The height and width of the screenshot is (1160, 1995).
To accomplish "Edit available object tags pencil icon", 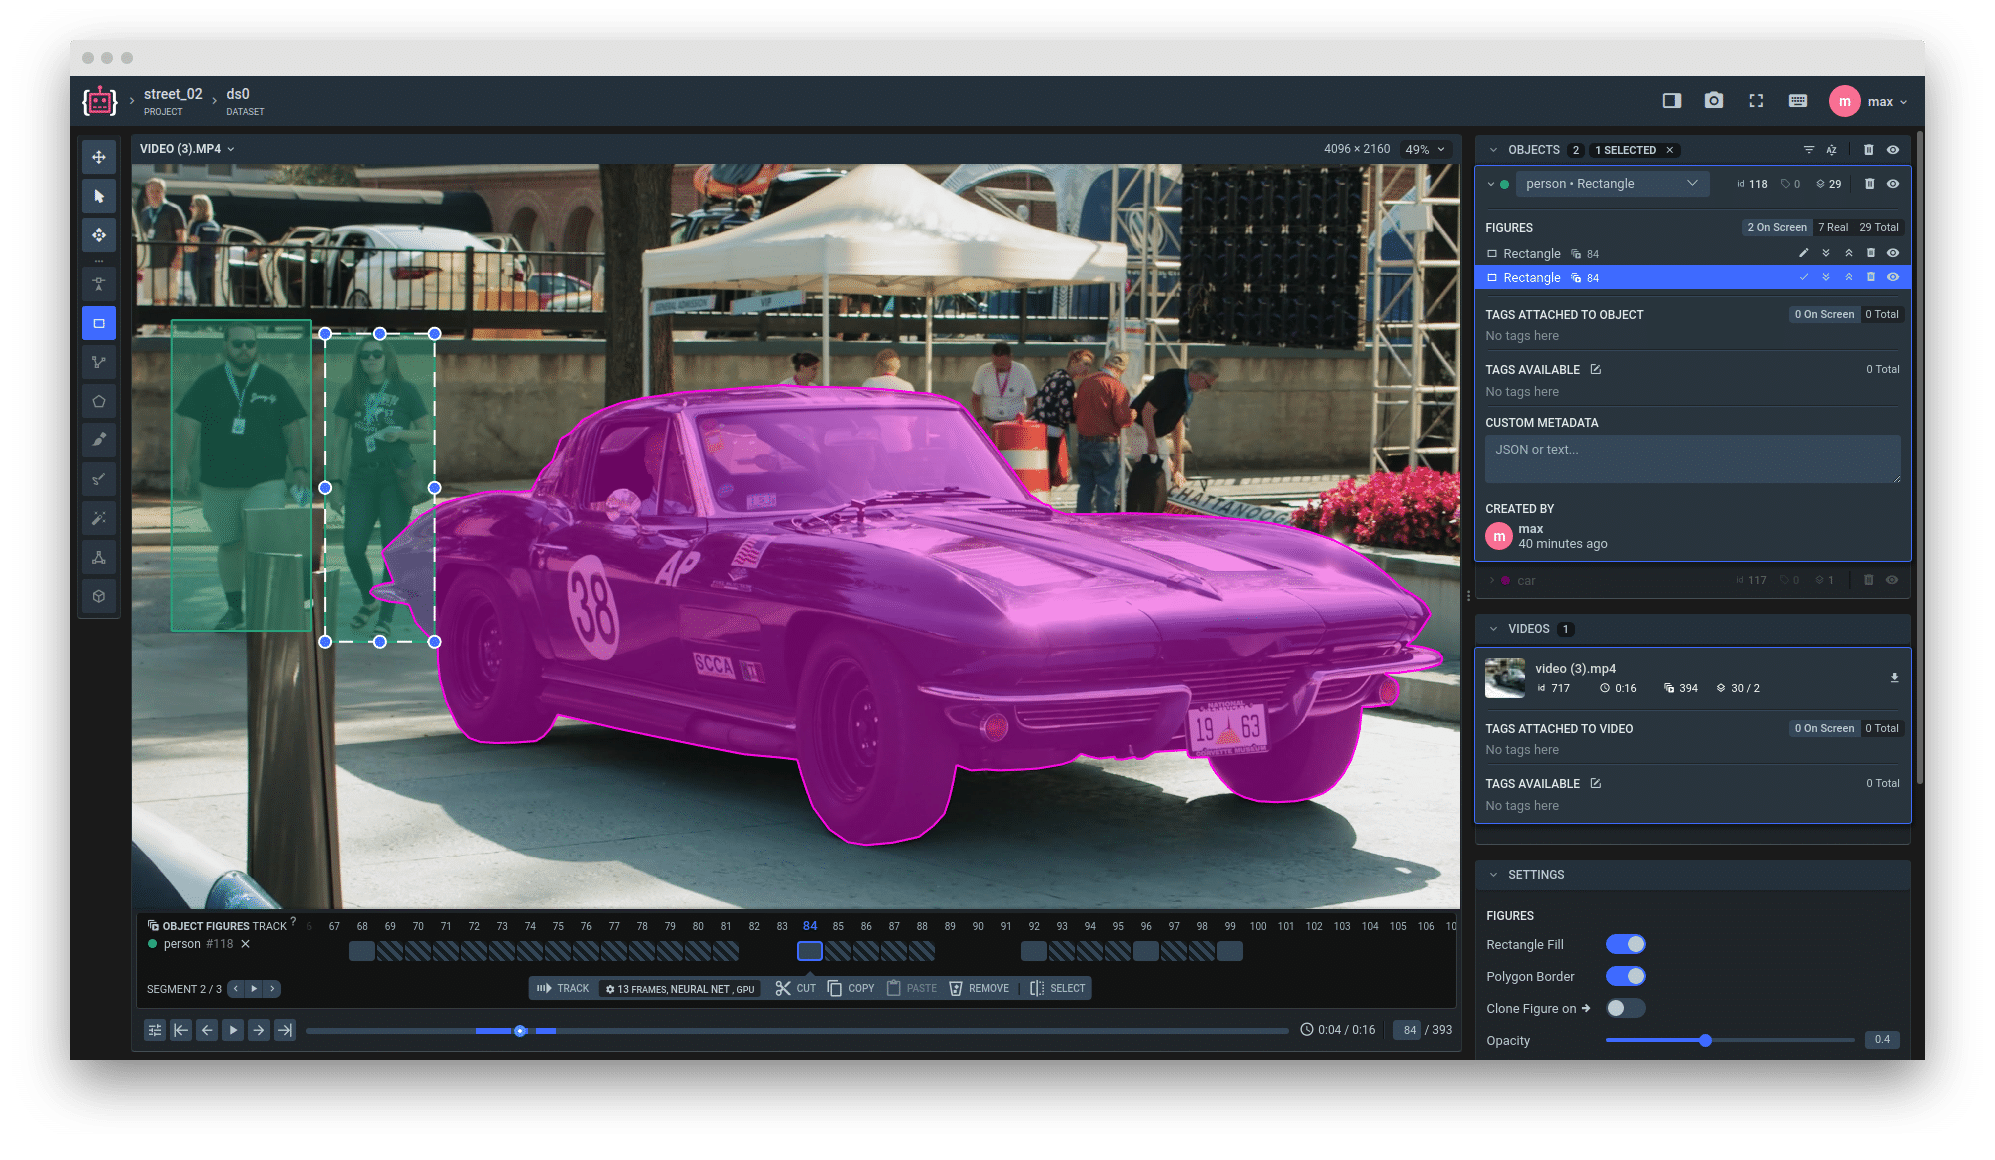I will tap(1596, 369).
